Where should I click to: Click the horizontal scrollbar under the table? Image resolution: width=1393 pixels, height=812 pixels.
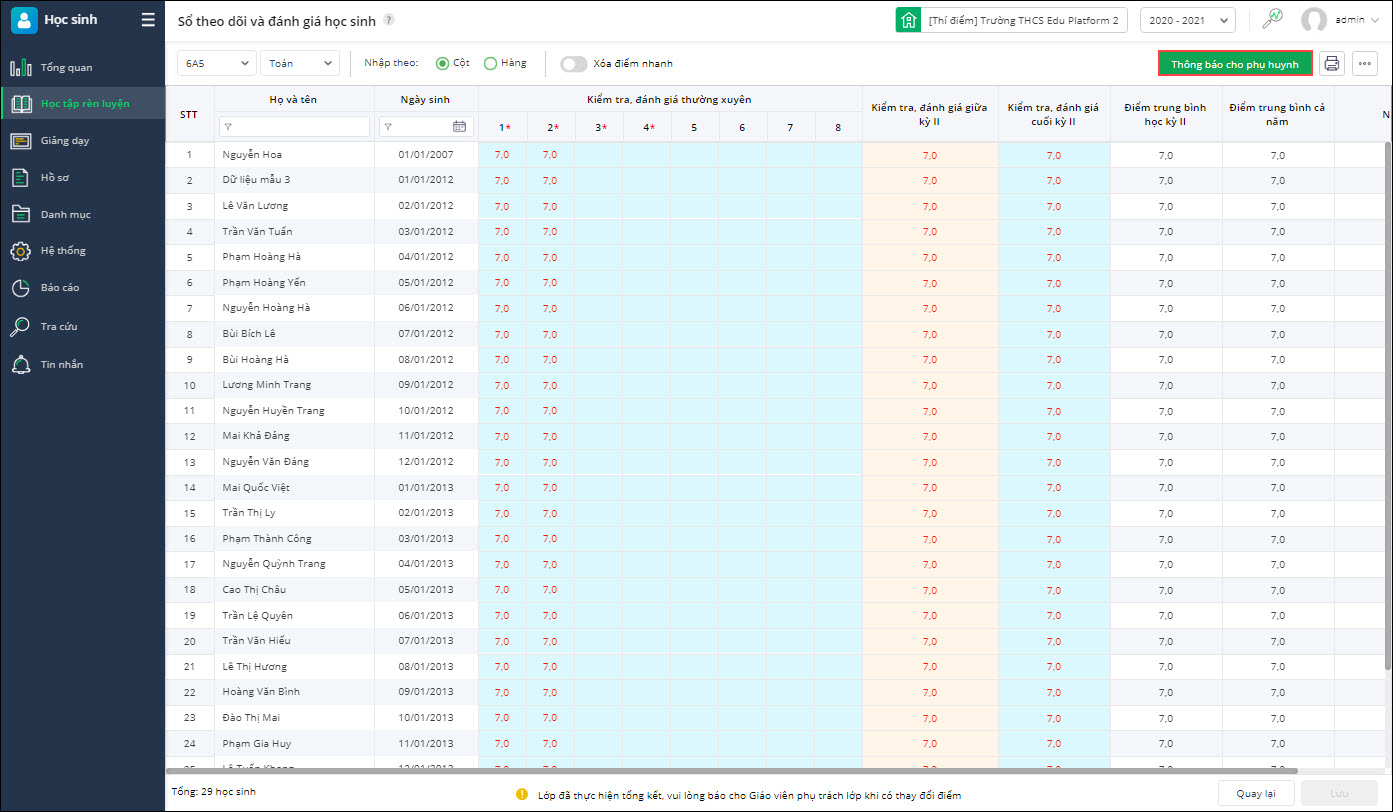[x=730, y=771]
